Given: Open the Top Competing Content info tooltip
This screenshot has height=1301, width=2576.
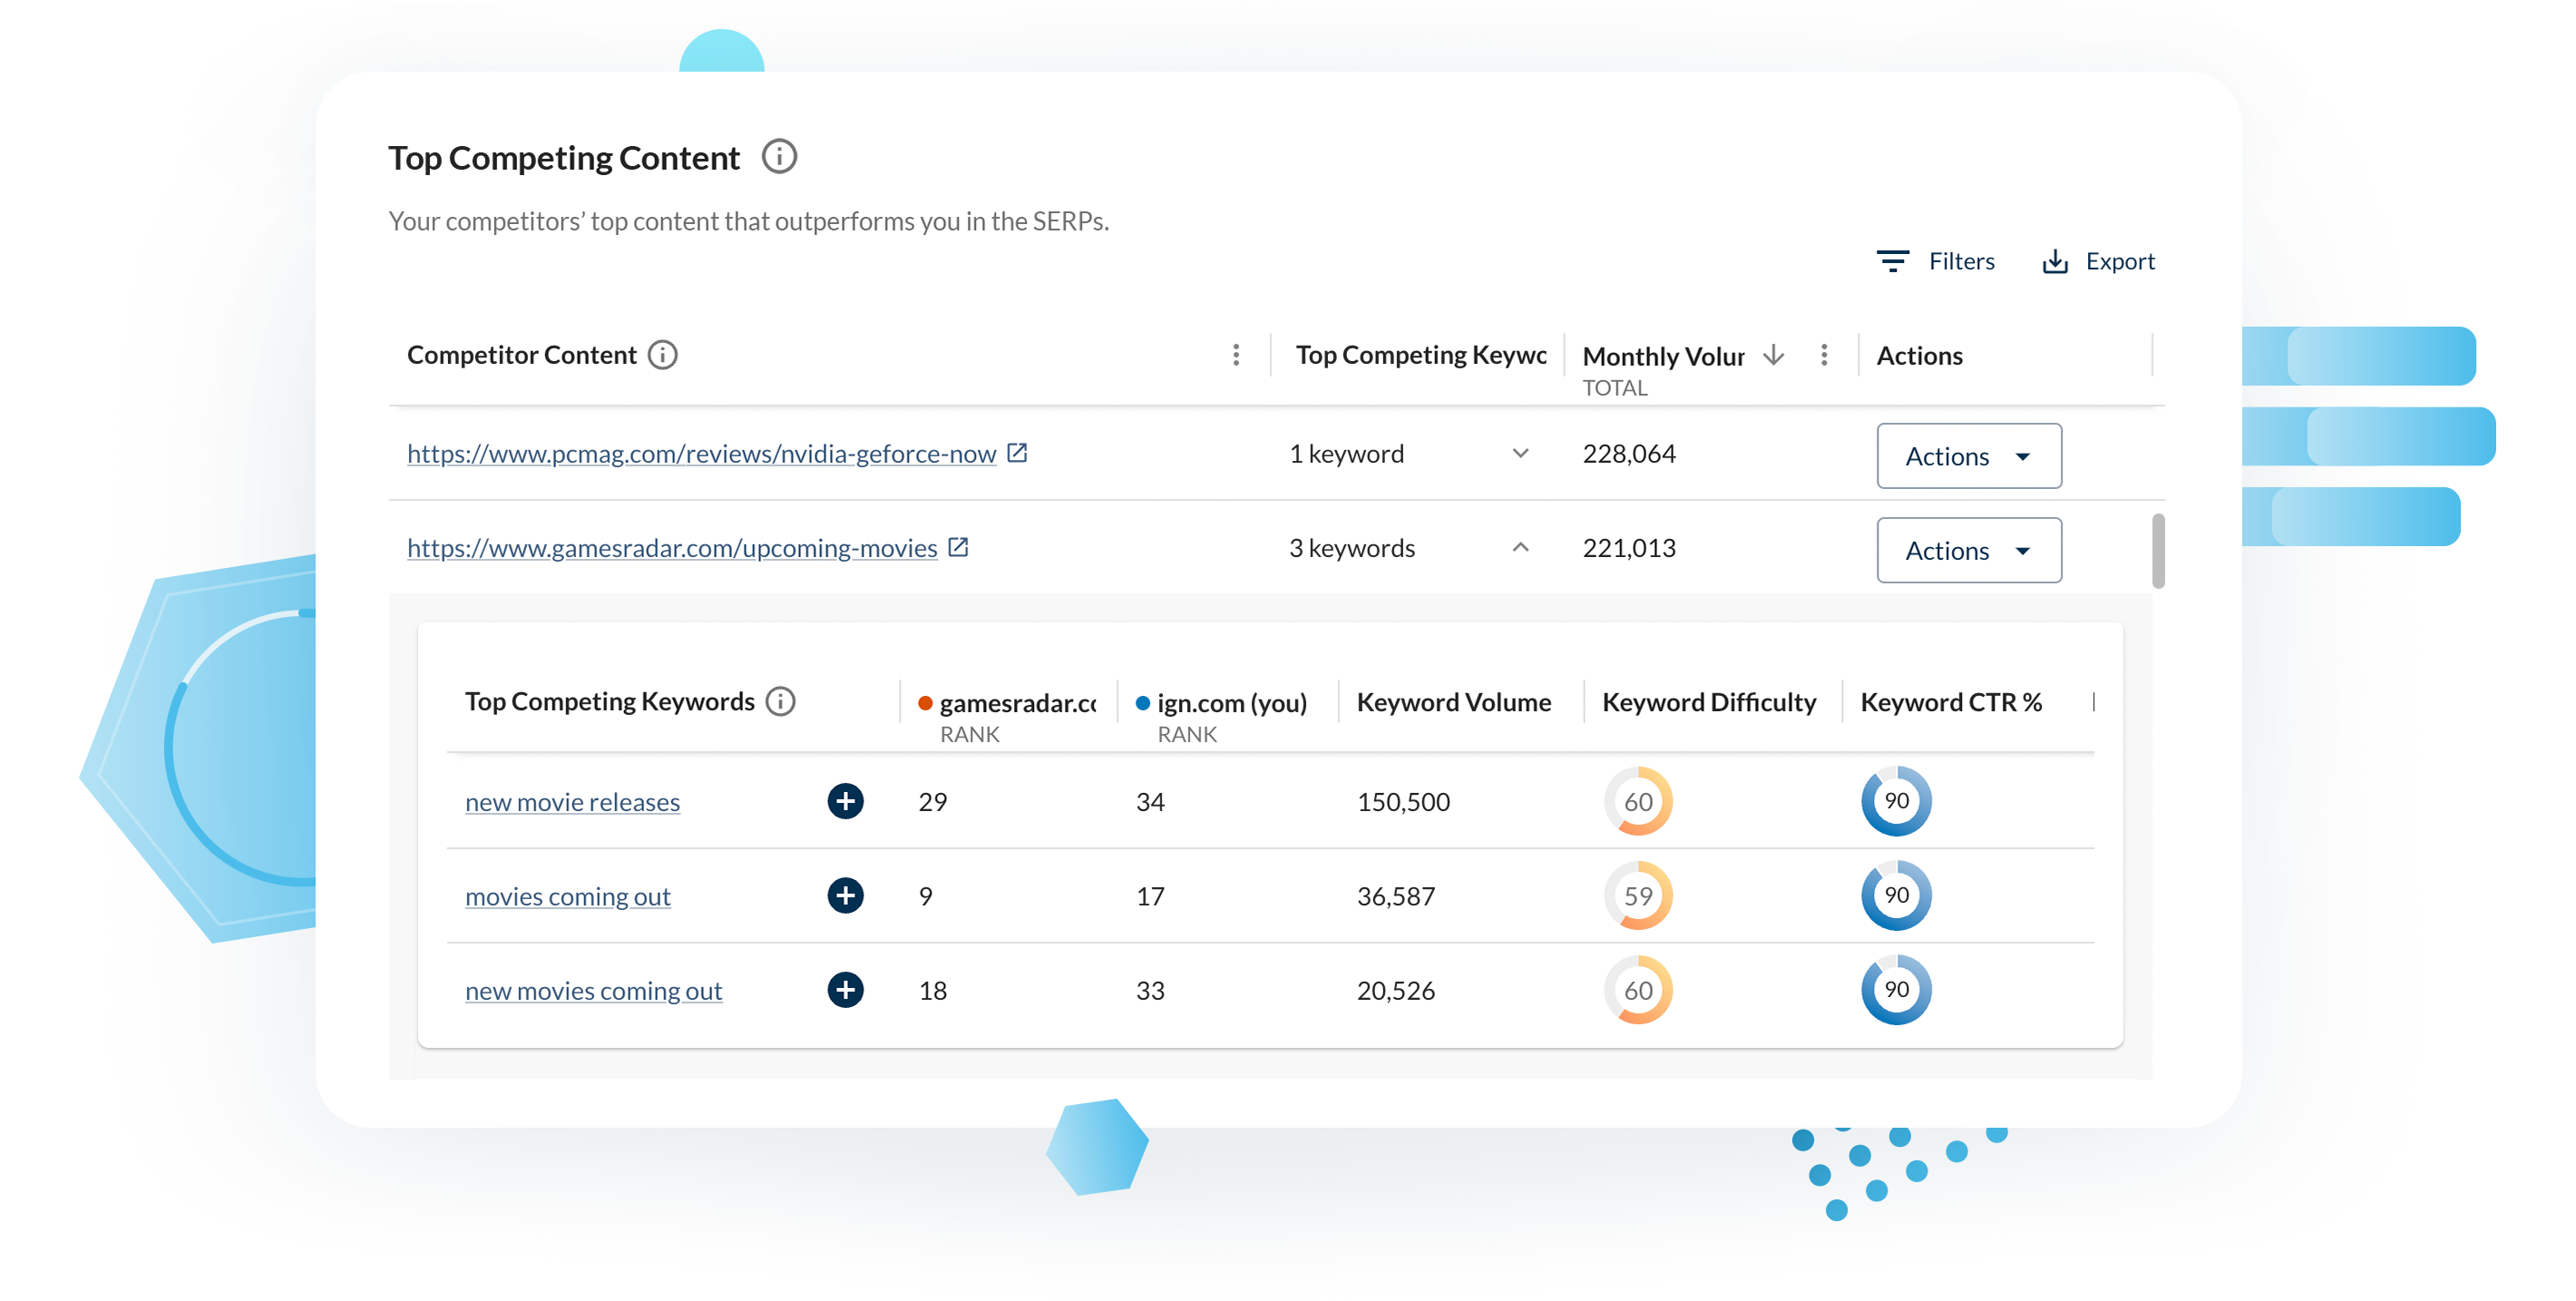Looking at the screenshot, I should tap(779, 156).
